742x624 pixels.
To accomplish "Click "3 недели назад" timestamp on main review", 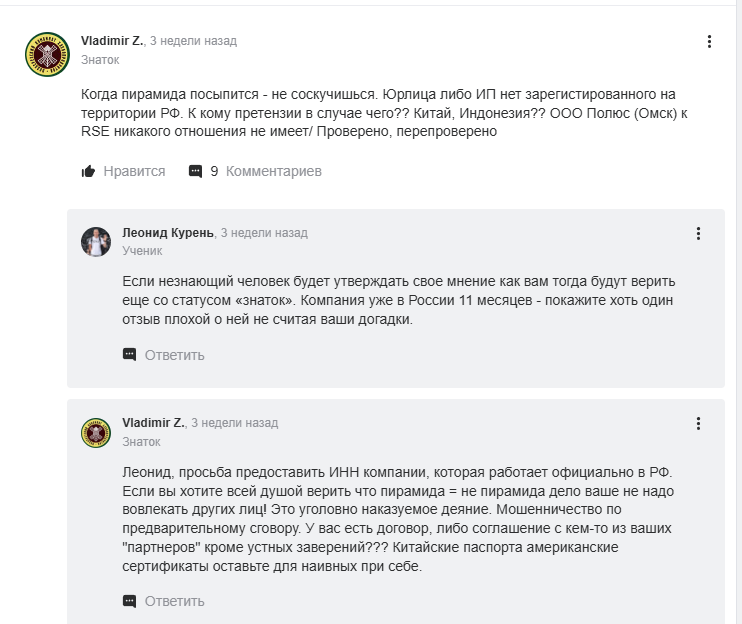I will pos(193,41).
